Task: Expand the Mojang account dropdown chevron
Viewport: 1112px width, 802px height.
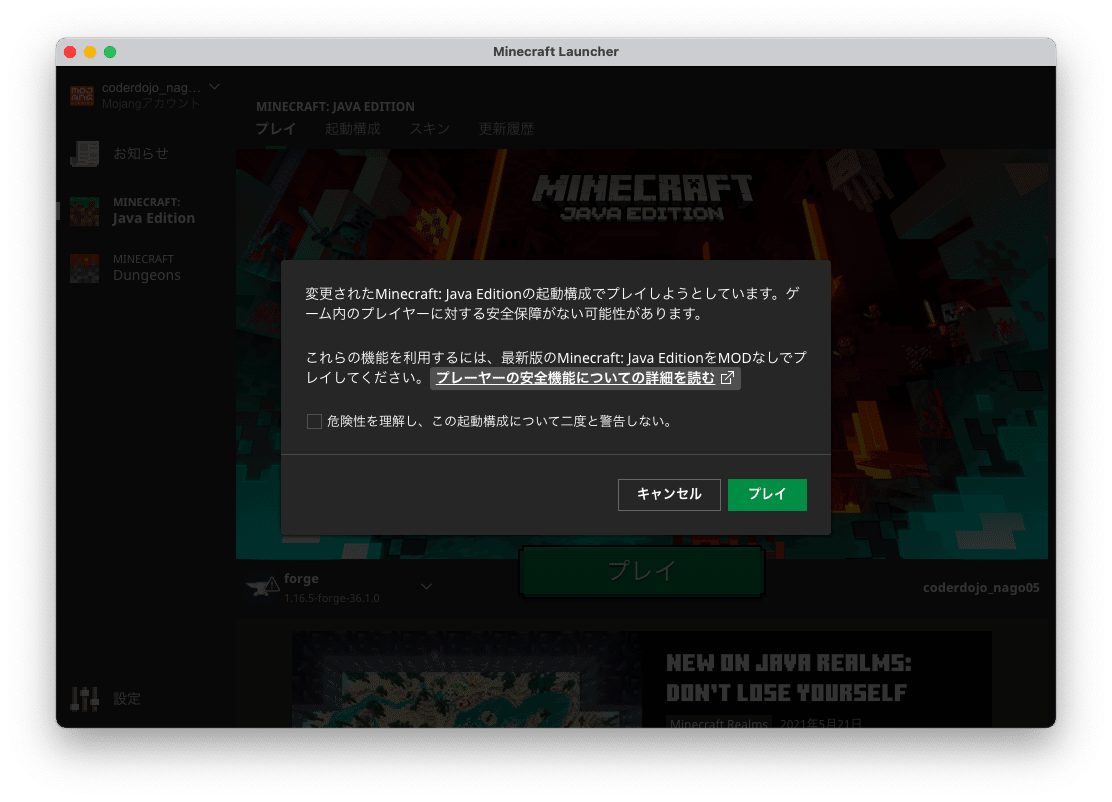Action: [214, 86]
